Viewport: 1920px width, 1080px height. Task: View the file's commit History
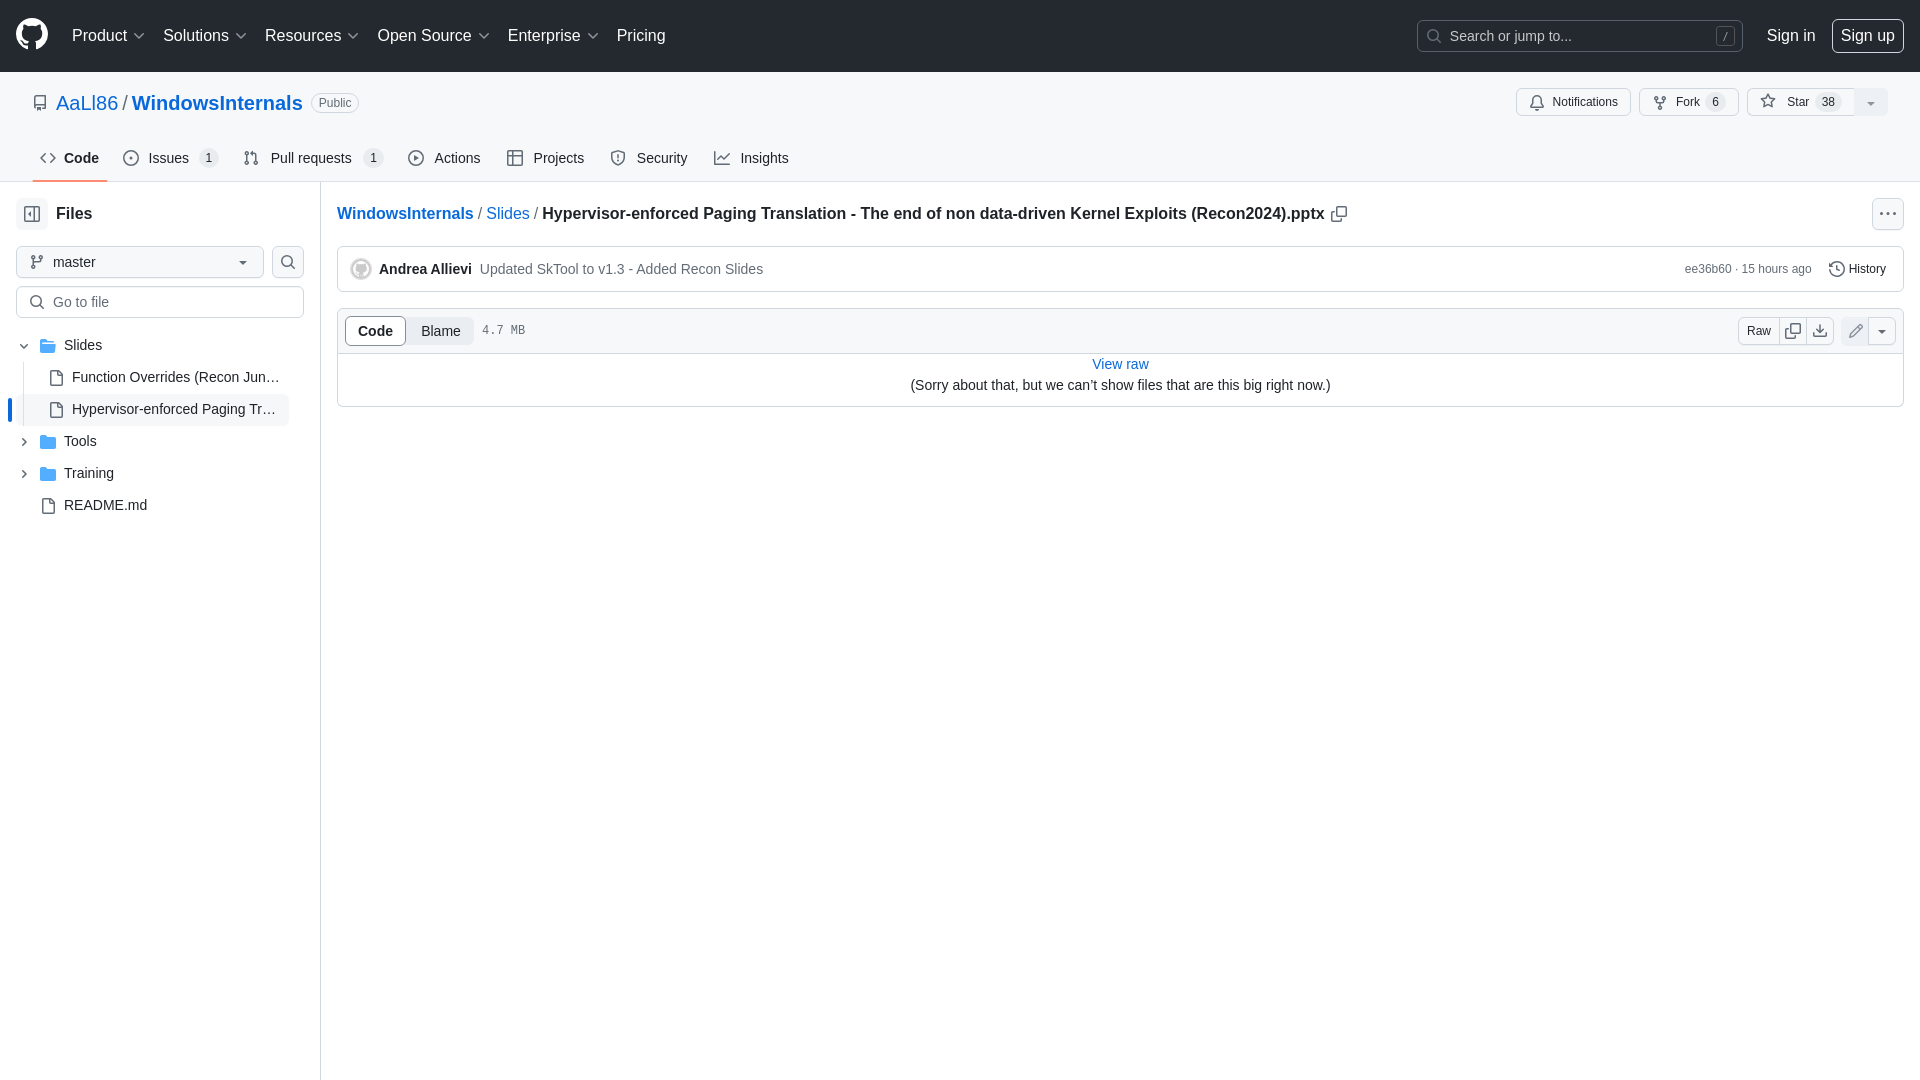coord(1857,269)
